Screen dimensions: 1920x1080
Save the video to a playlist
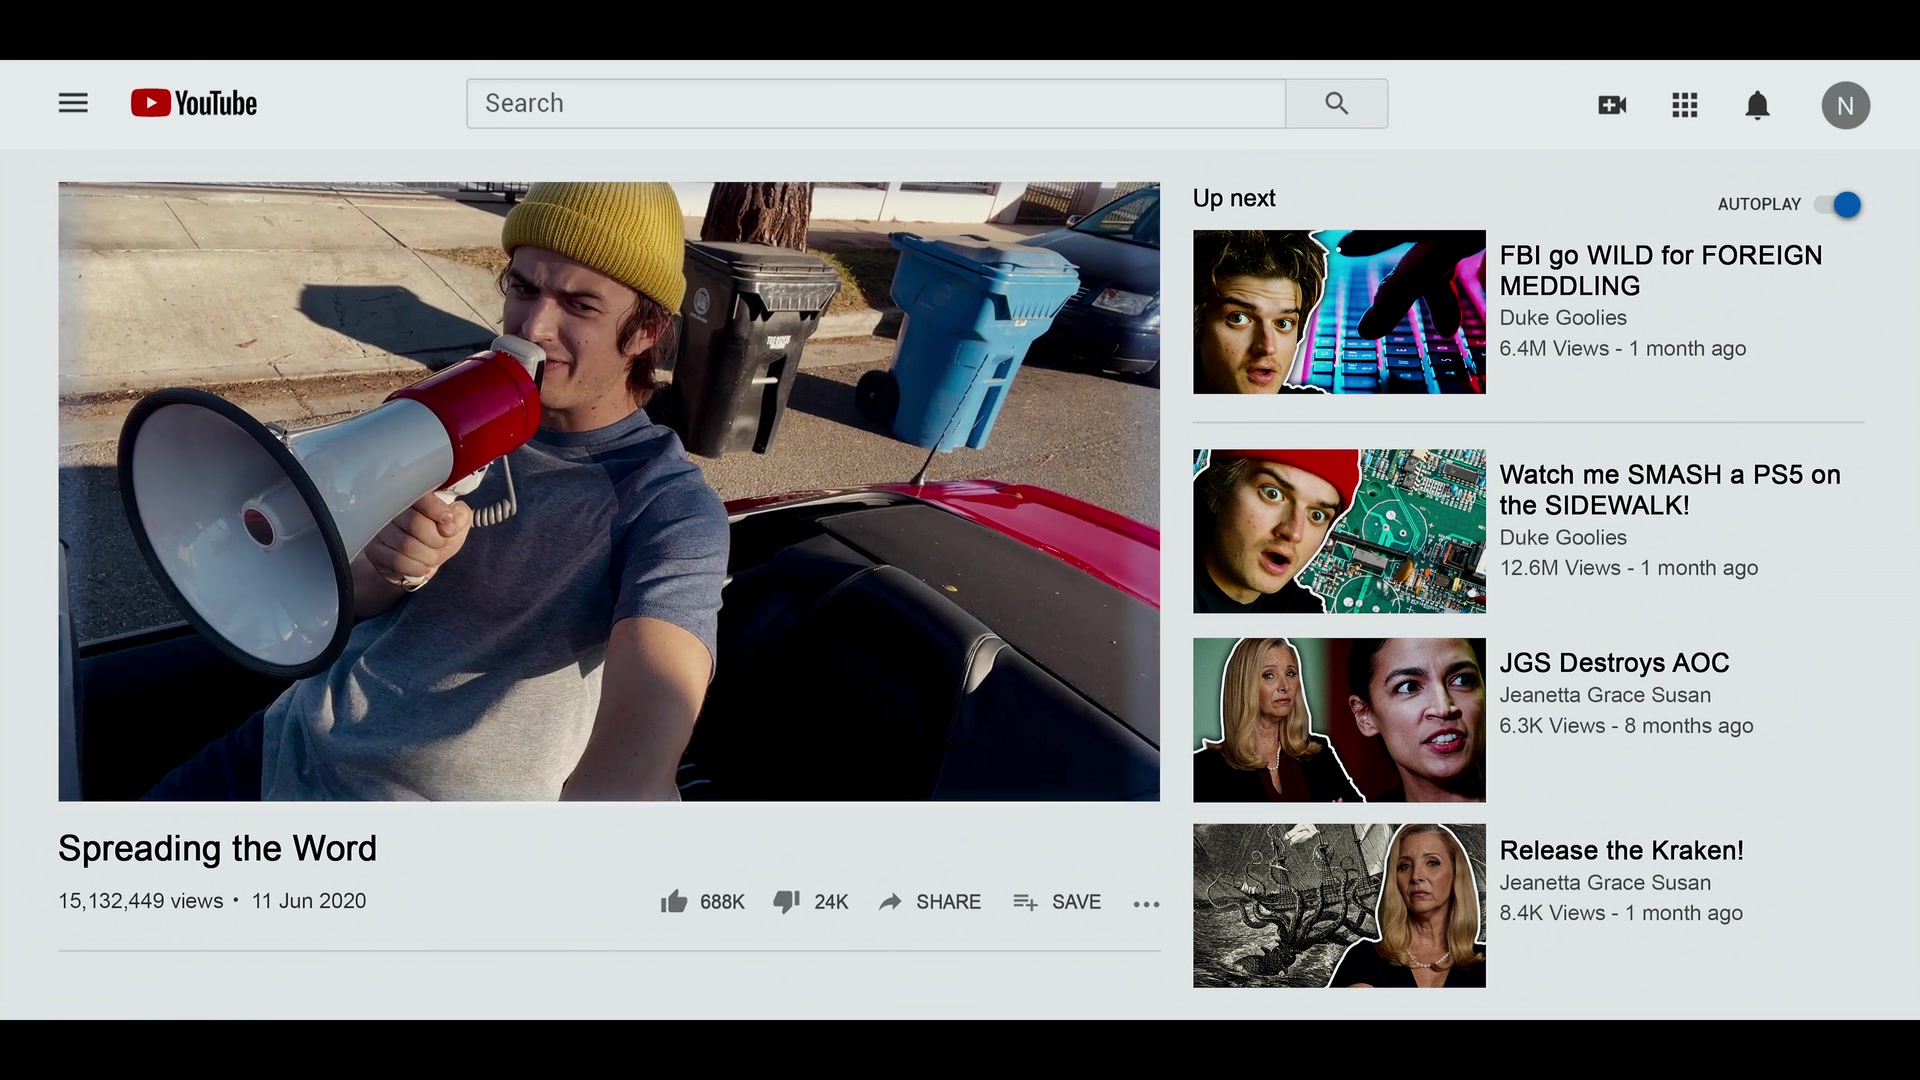tap(1056, 901)
